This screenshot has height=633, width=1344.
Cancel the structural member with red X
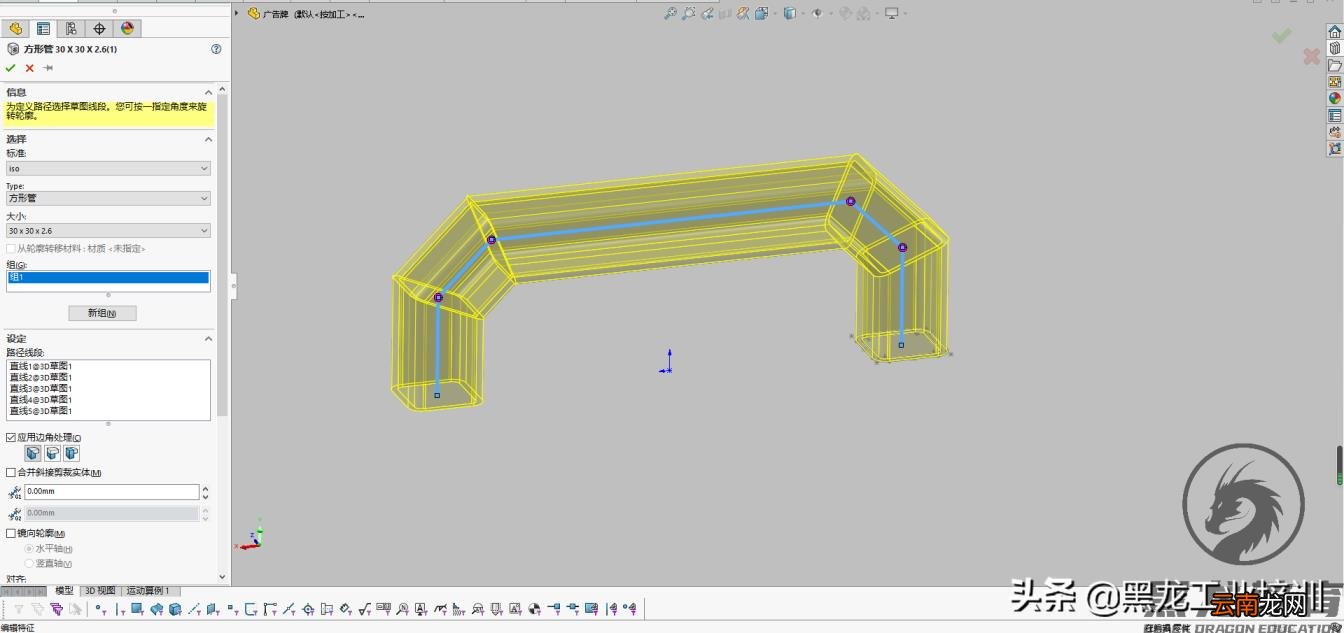click(30, 68)
